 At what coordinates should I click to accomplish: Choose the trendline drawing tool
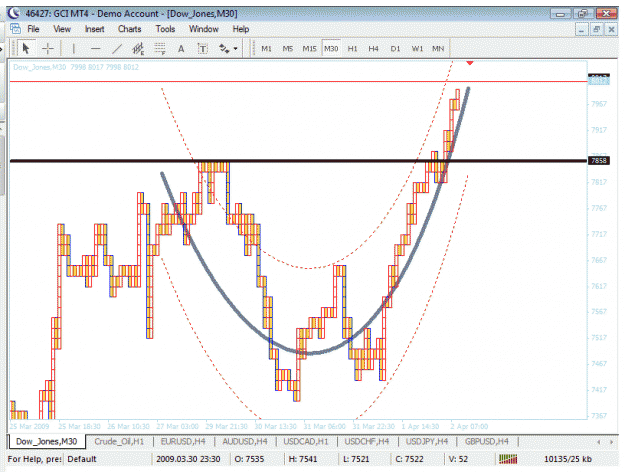(117, 49)
